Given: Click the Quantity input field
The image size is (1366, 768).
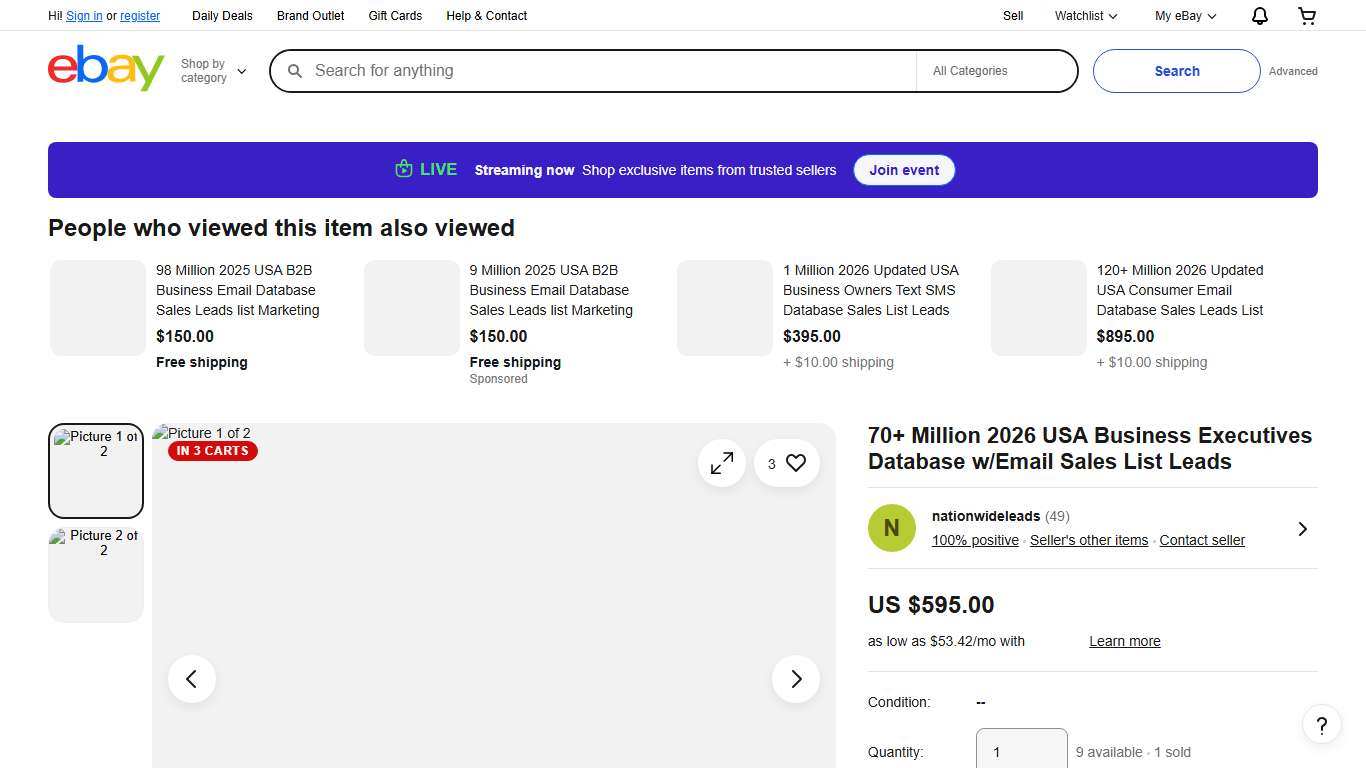Looking at the screenshot, I should tap(1020, 752).
